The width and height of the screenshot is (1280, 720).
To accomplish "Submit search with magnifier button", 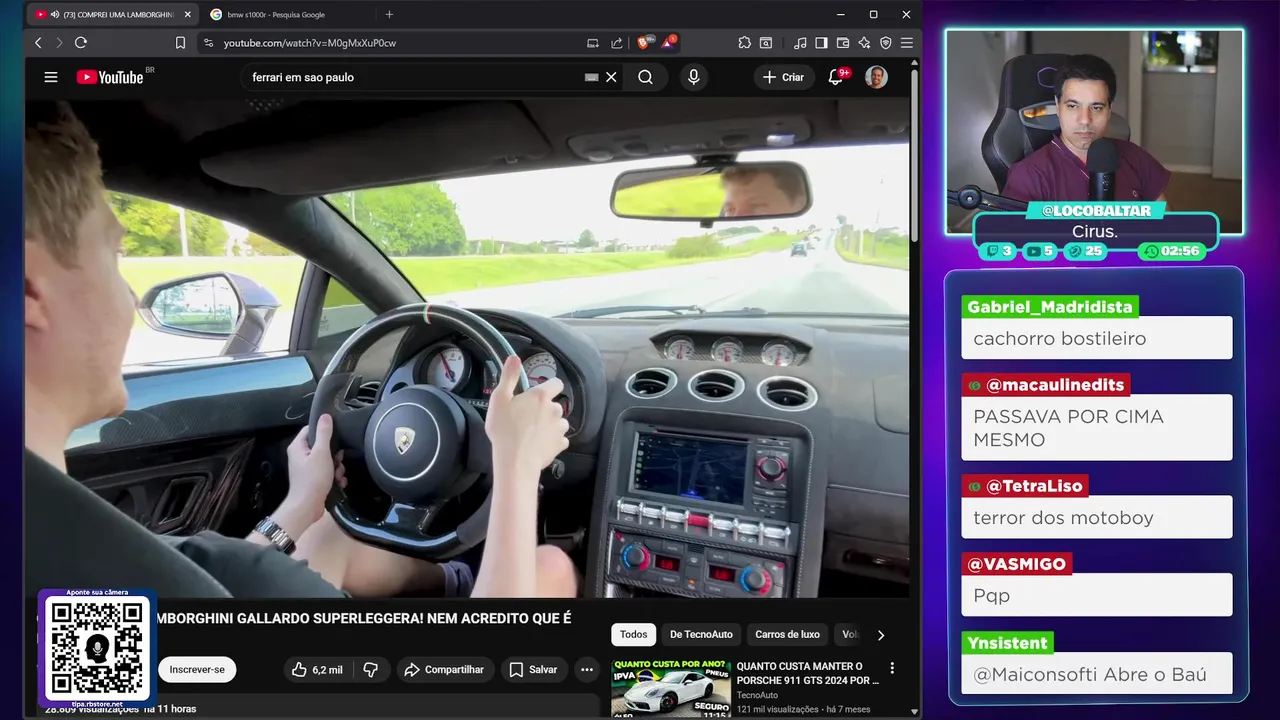I will coord(646,77).
